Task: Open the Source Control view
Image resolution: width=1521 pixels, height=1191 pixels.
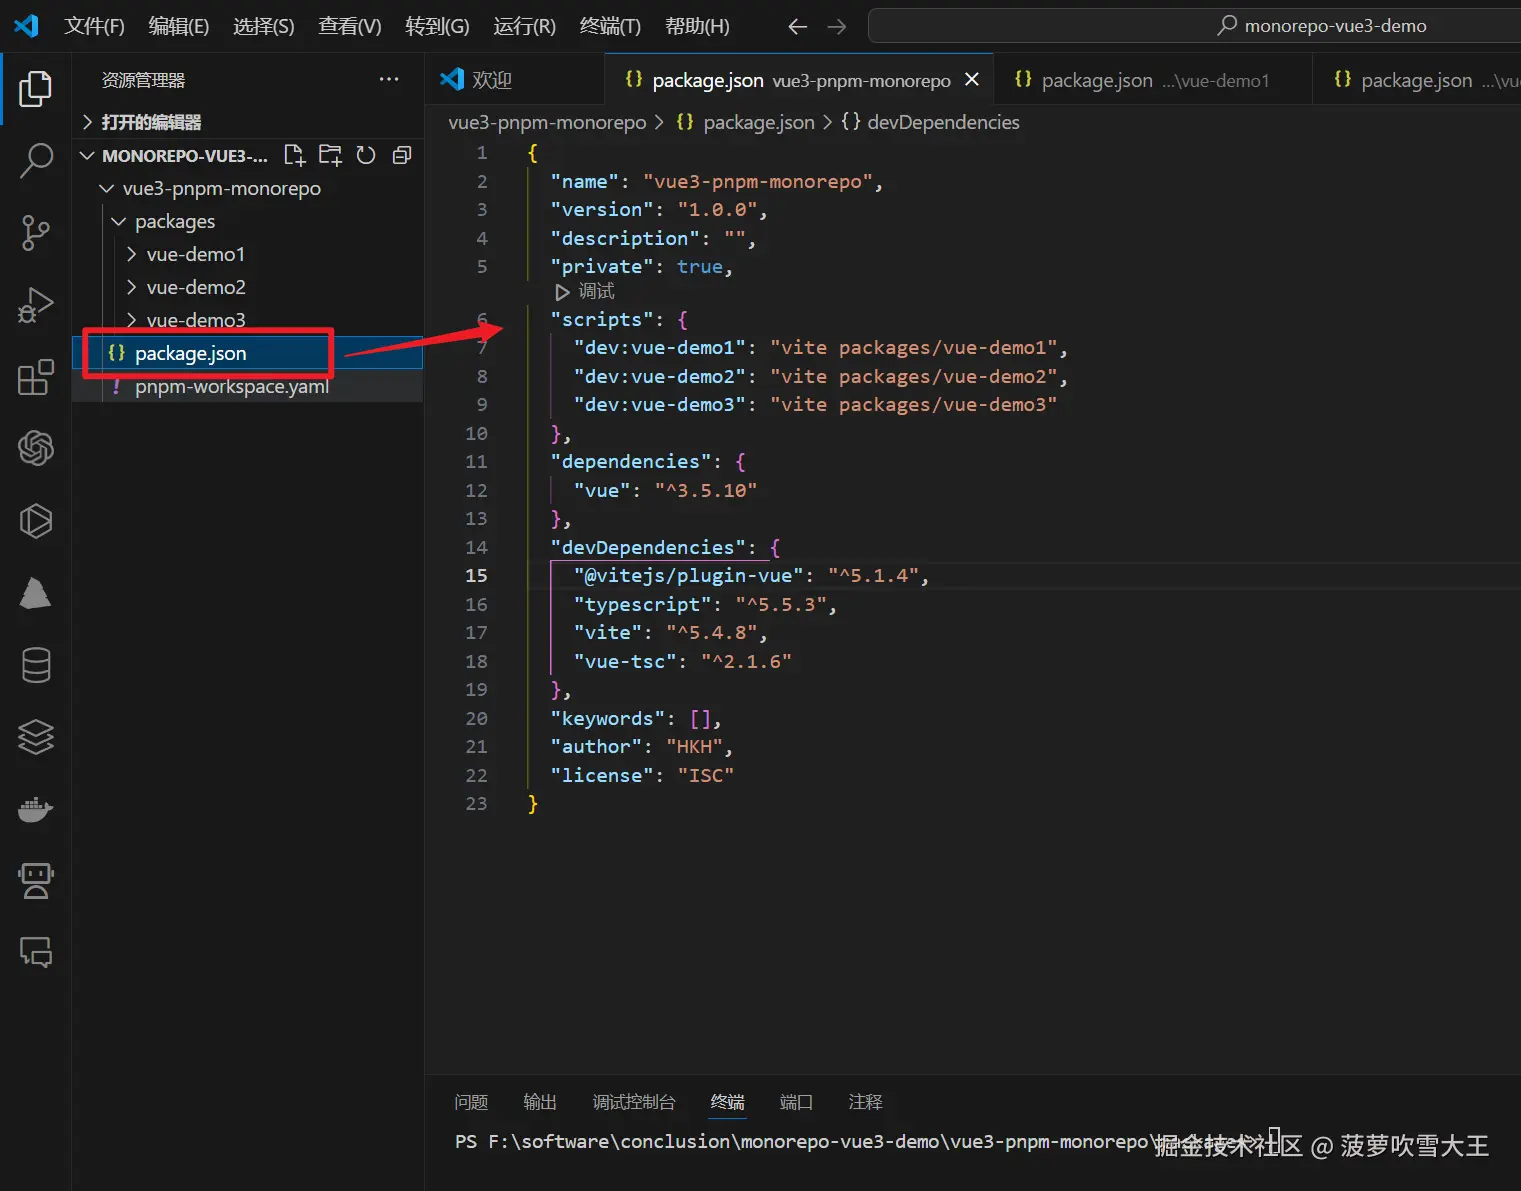Action: 36,232
